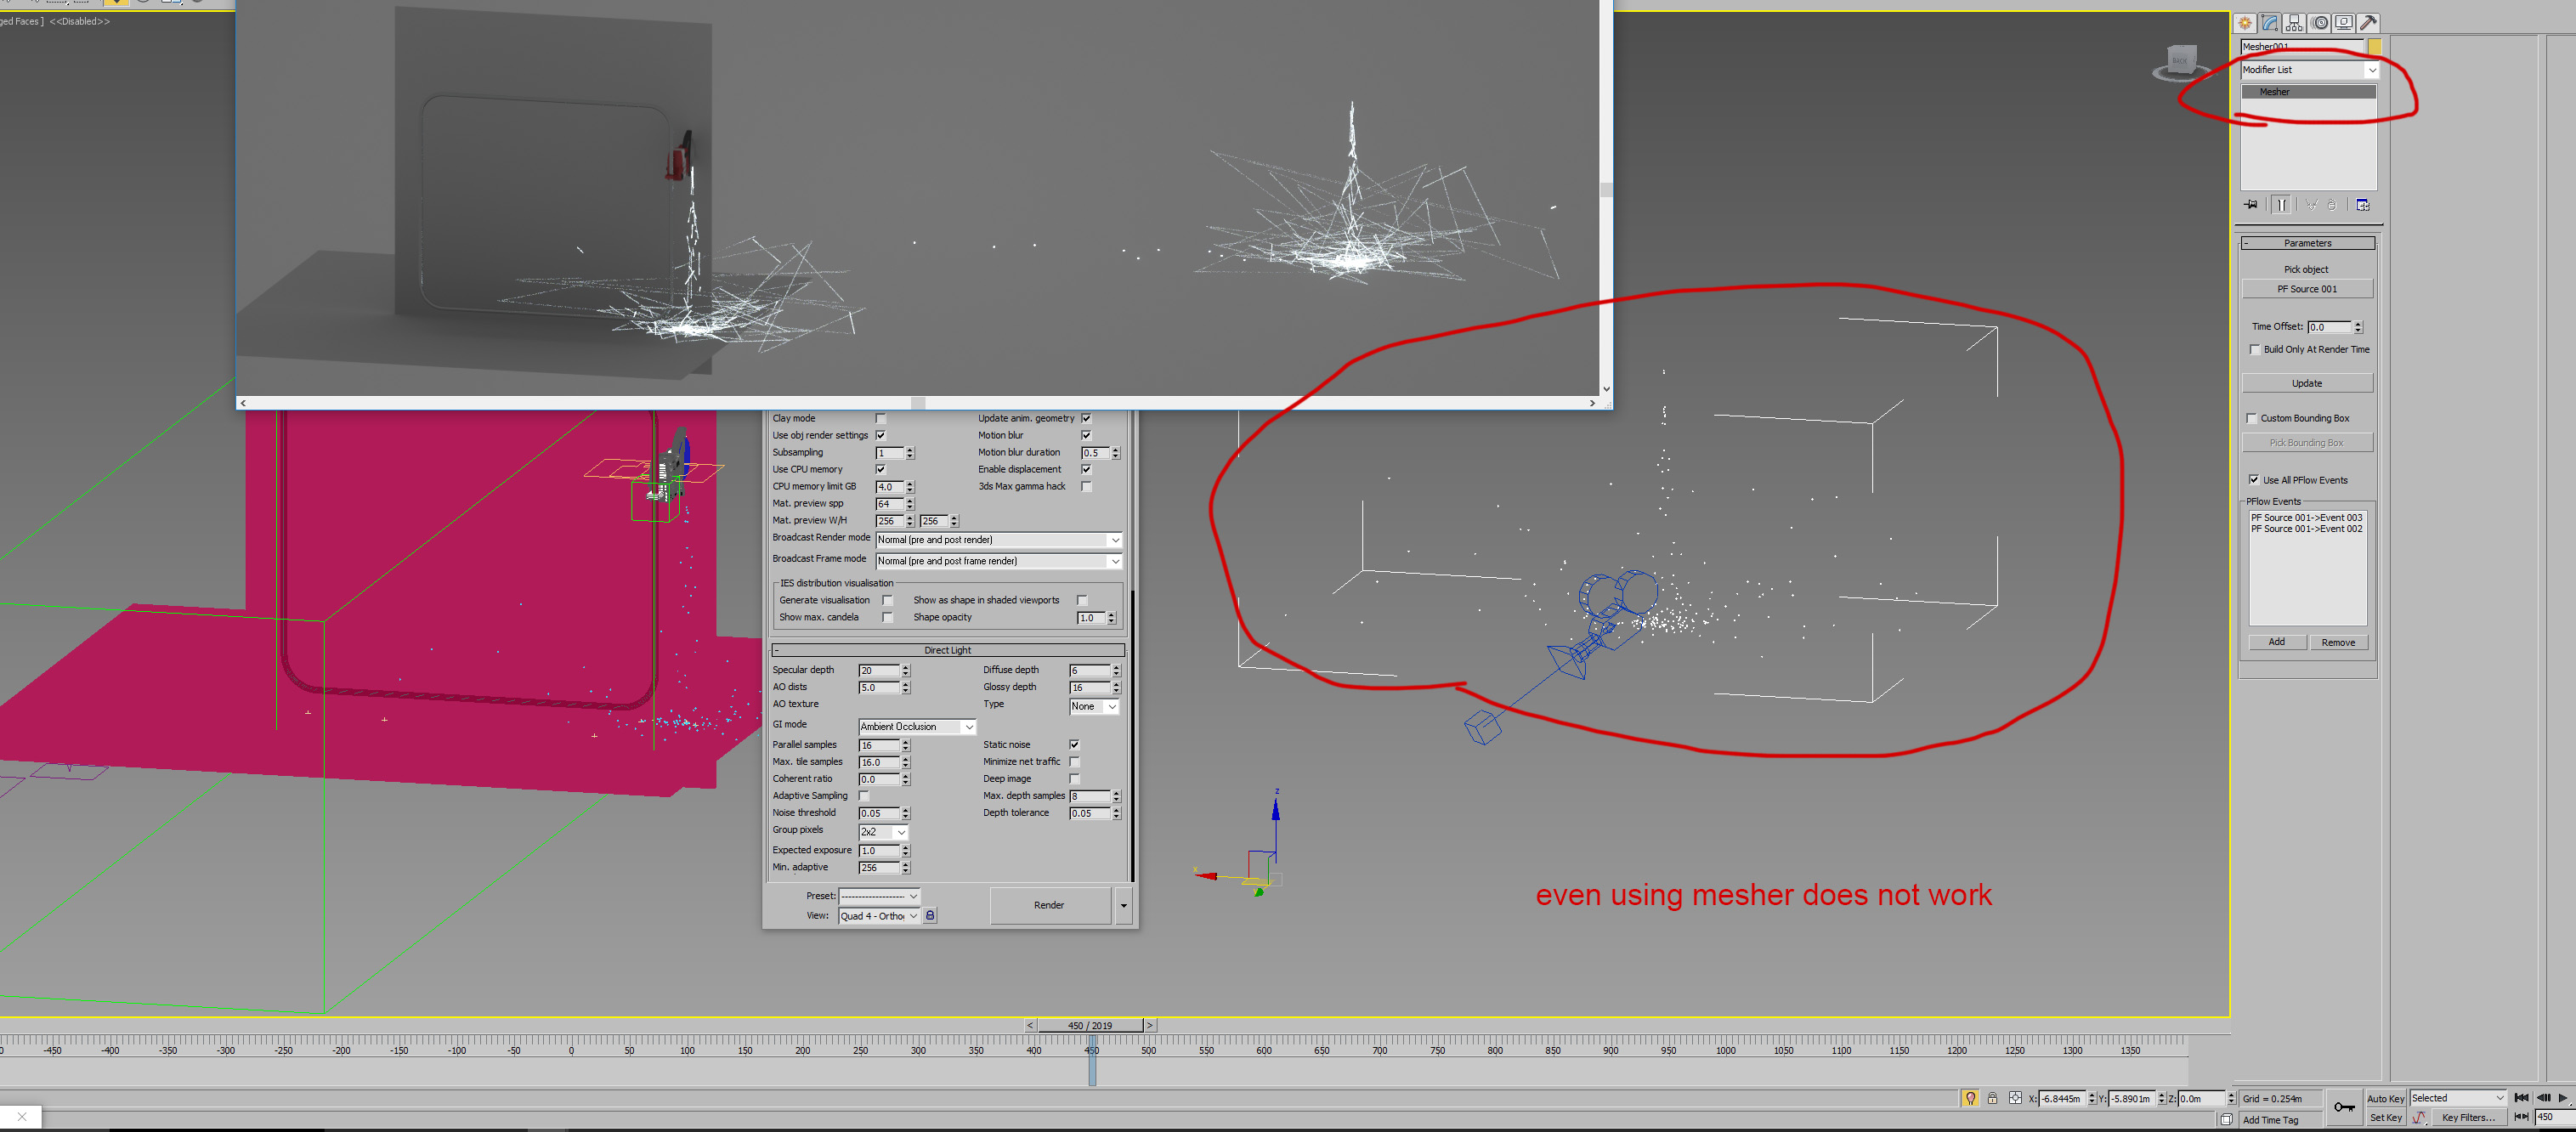This screenshot has height=1132, width=2576.
Task: Switch to the Hierarchy panel tab
Action: (x=2294, y=22)
